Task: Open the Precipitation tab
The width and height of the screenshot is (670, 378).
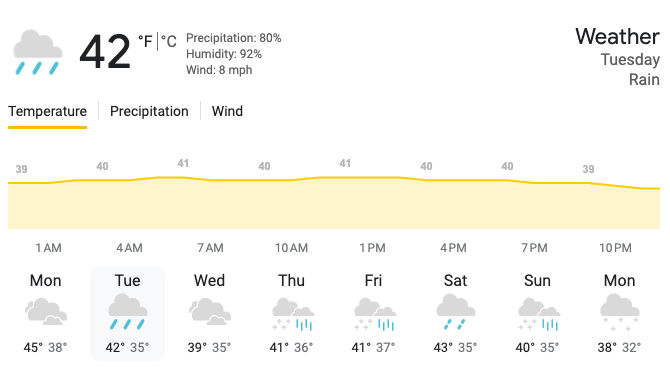Action: click(x=149, y=111)
